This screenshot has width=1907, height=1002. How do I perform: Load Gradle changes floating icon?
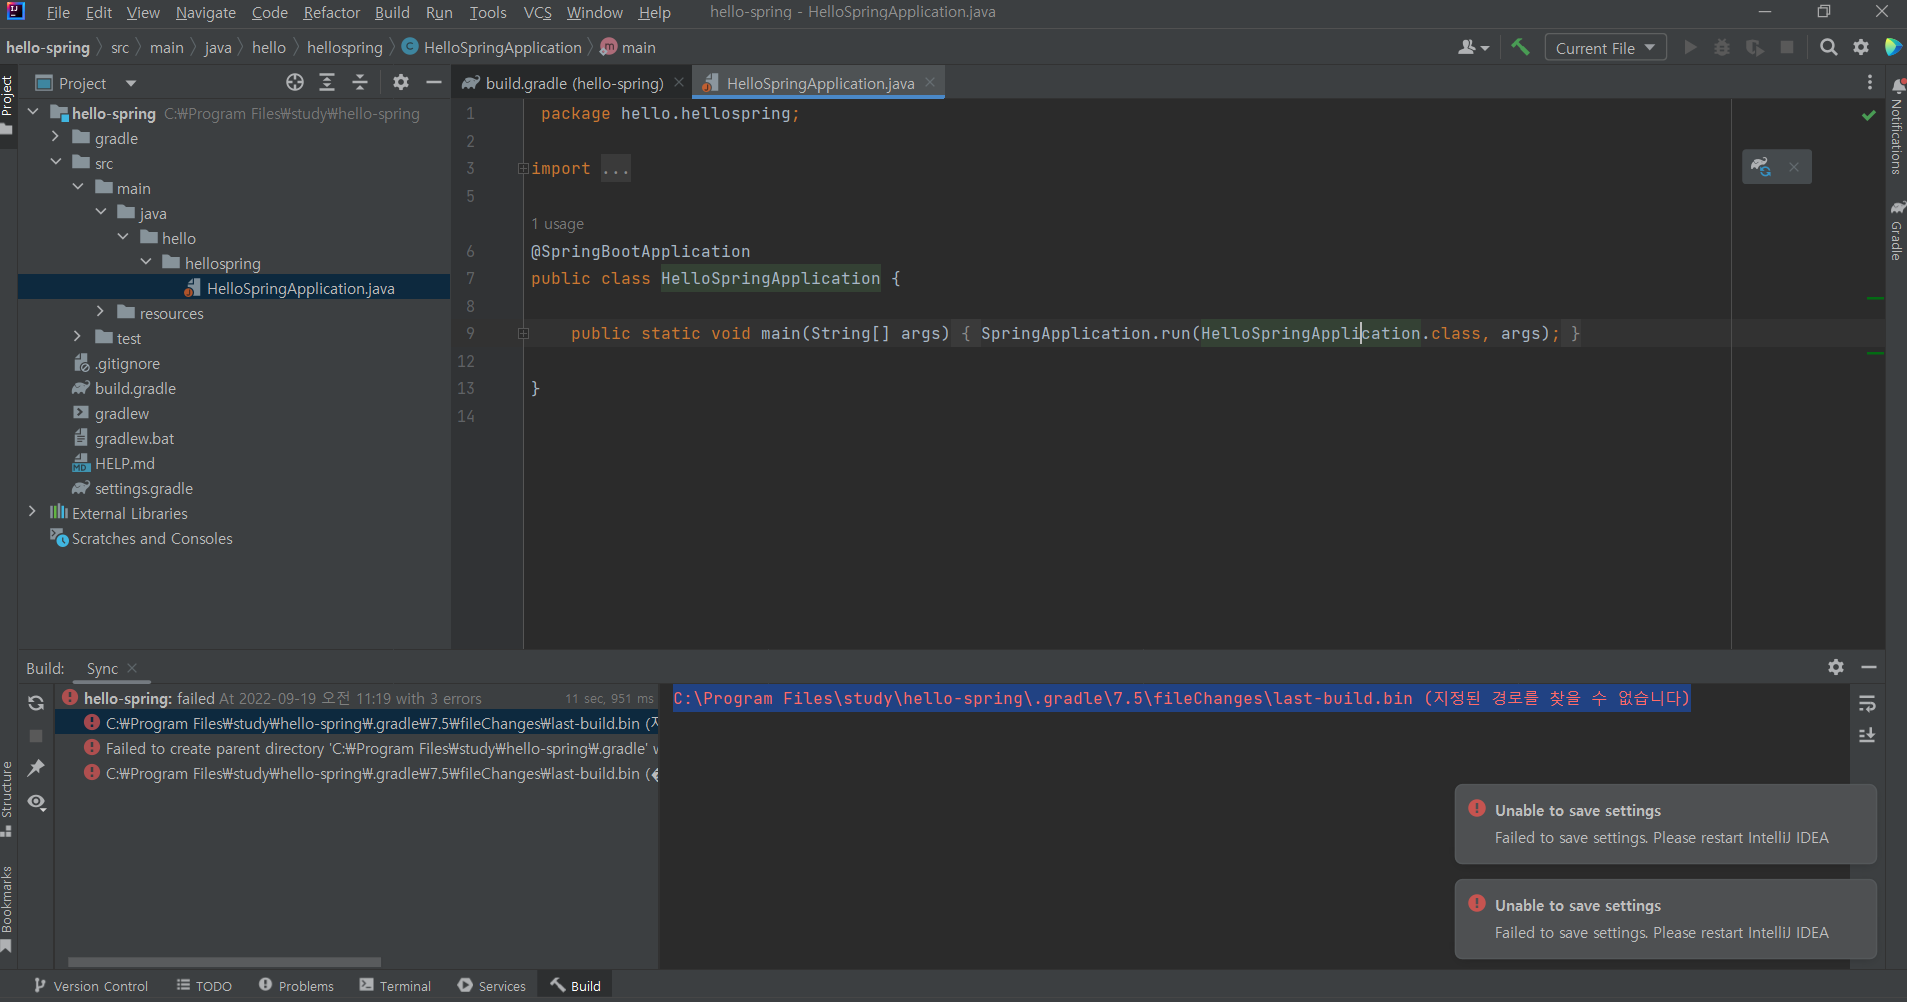(1761, 167)
